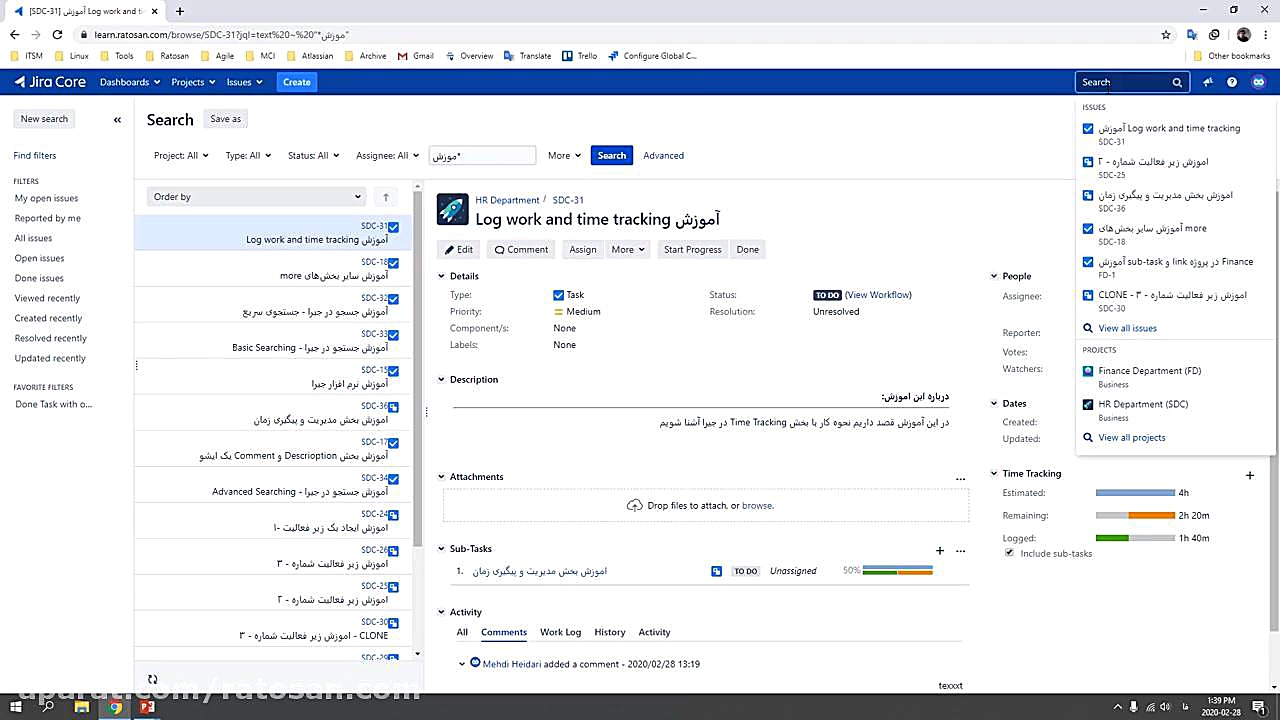Click the Task type checkbox icon in Details
The height and width of the screenshot is (720, 1280).
pos(558,295)
